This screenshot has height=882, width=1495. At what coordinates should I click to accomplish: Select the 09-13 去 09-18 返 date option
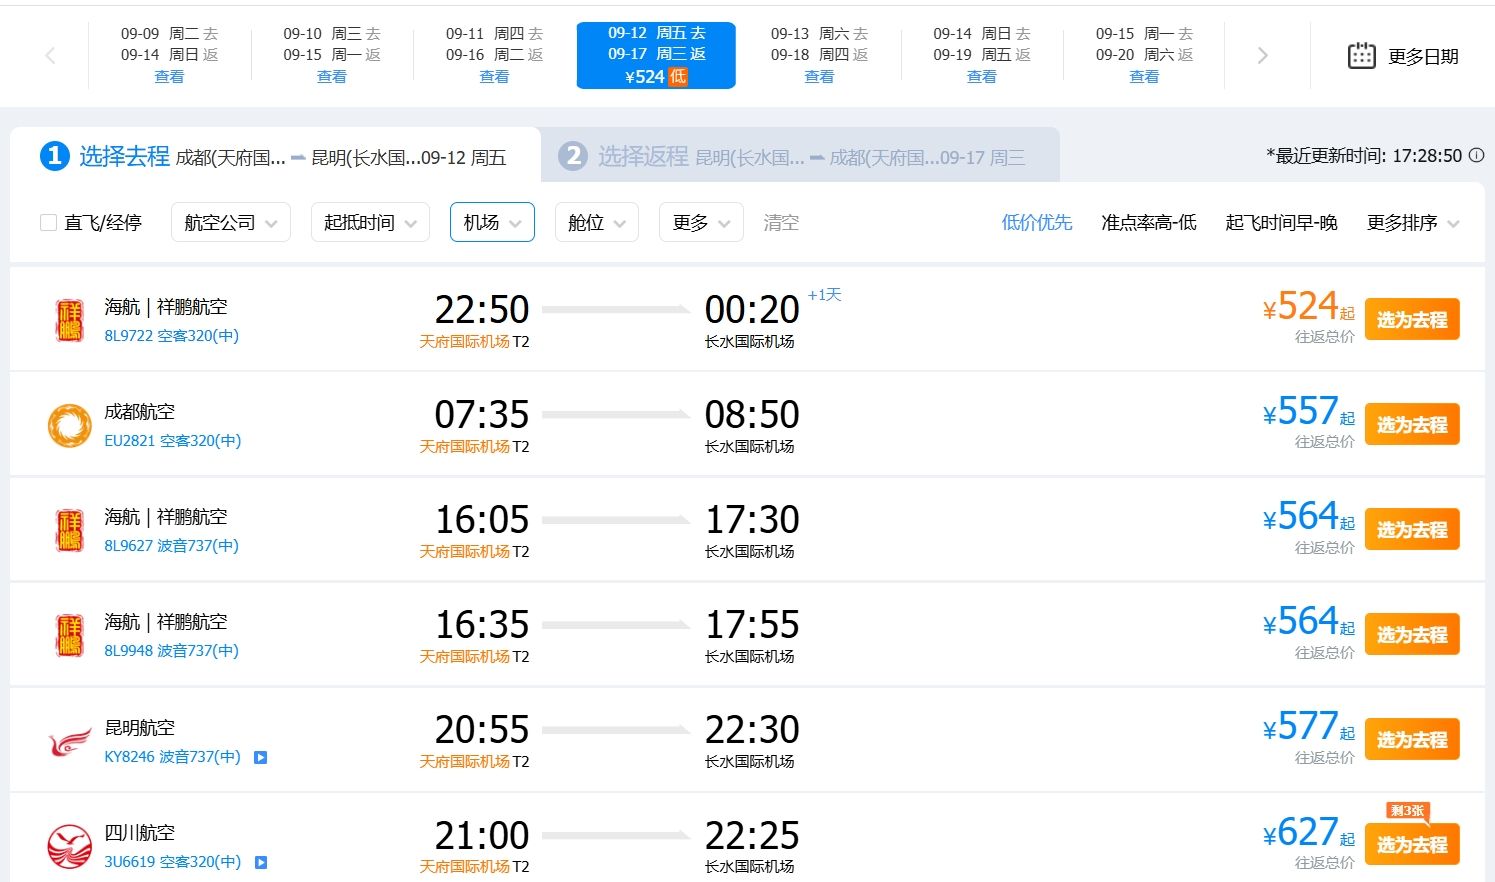[819, 56]
